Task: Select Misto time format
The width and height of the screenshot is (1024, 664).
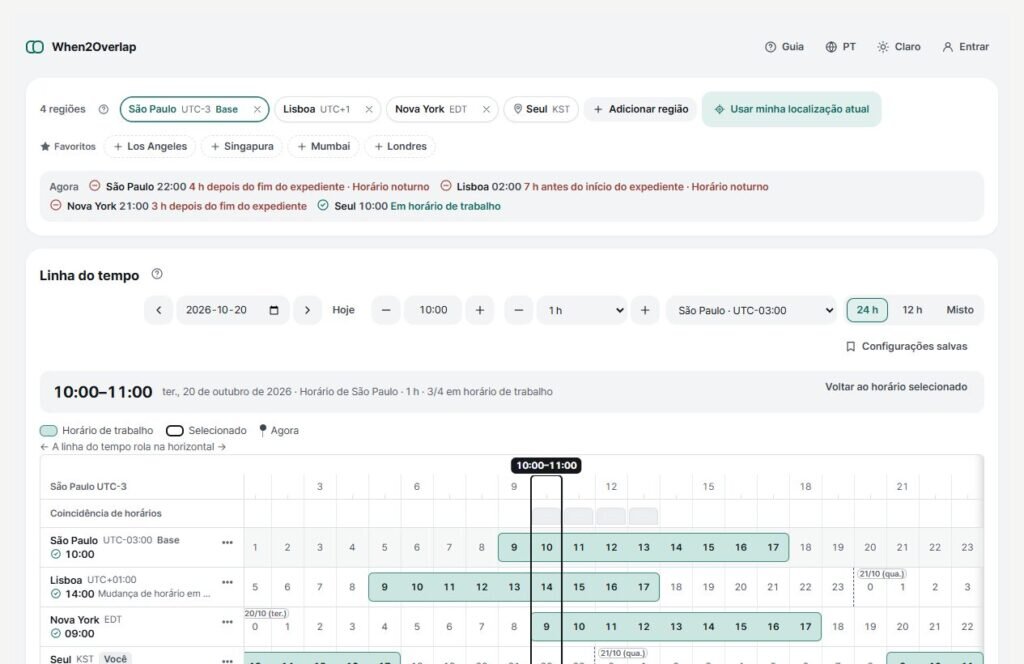Action: [960, 310]
